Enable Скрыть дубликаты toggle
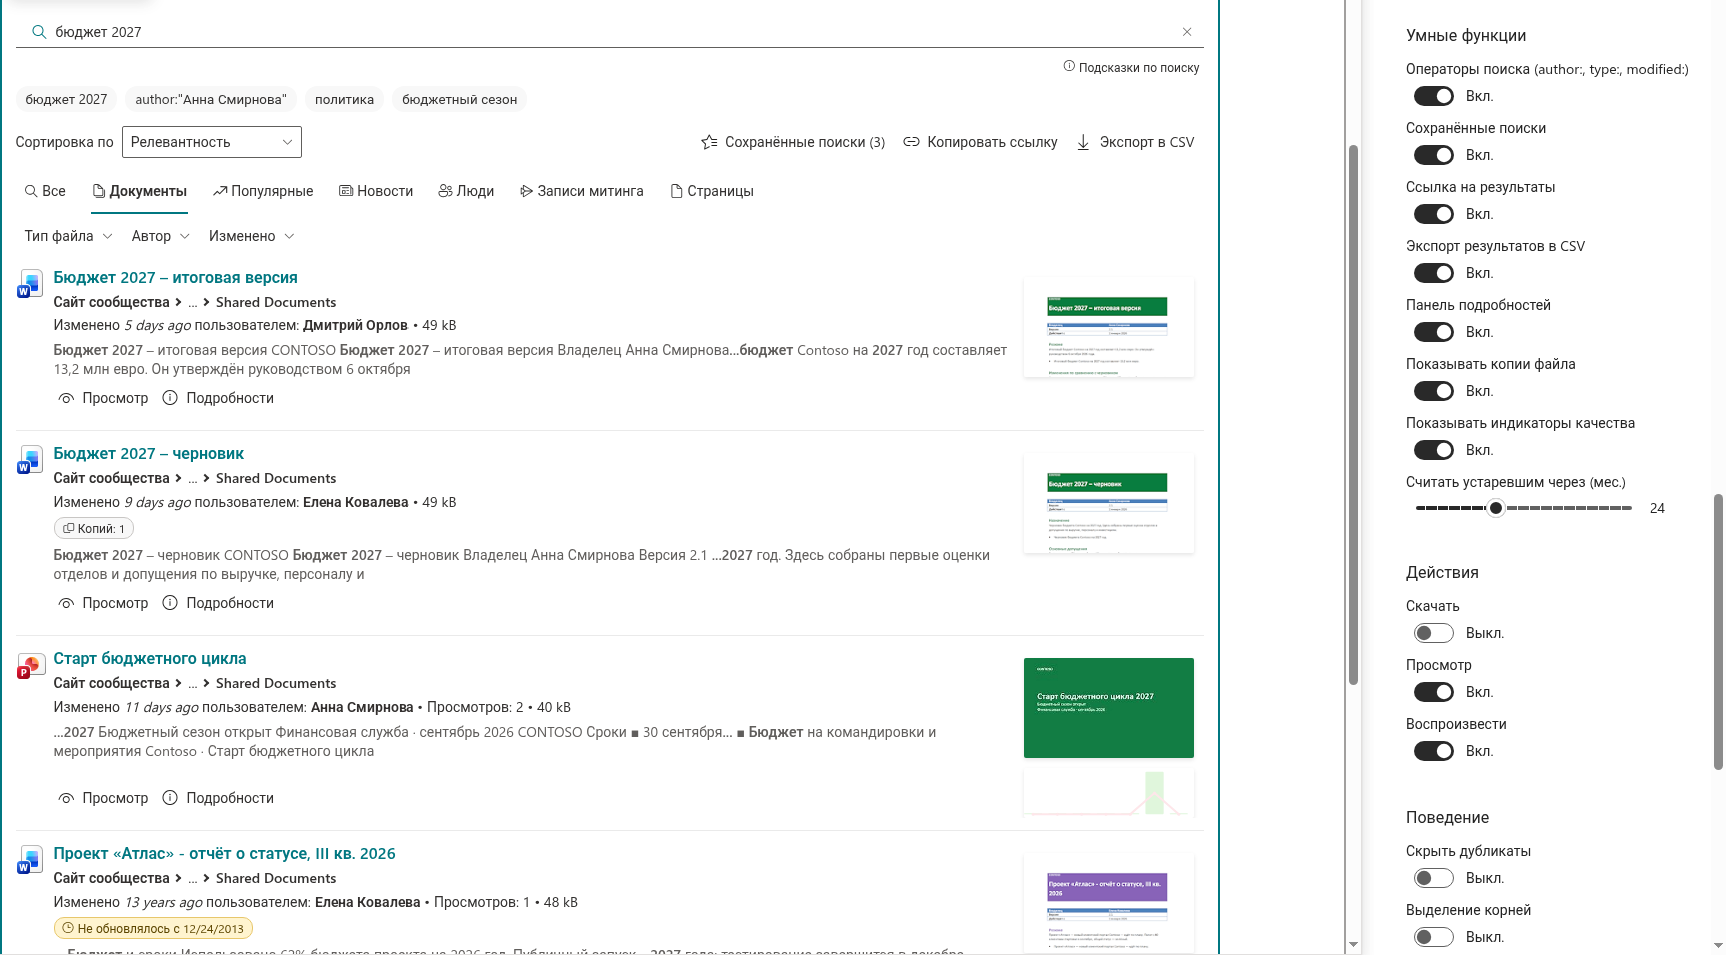This screenshot has width=1730, height=955. pyautogui.click(x=1433, y=878)
